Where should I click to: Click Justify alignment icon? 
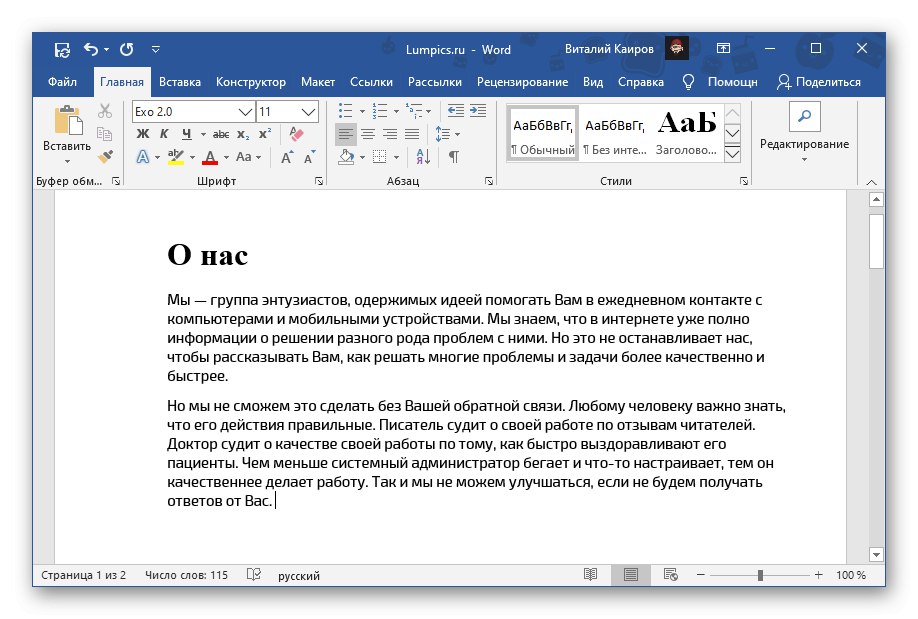click(x=412, y=134)
